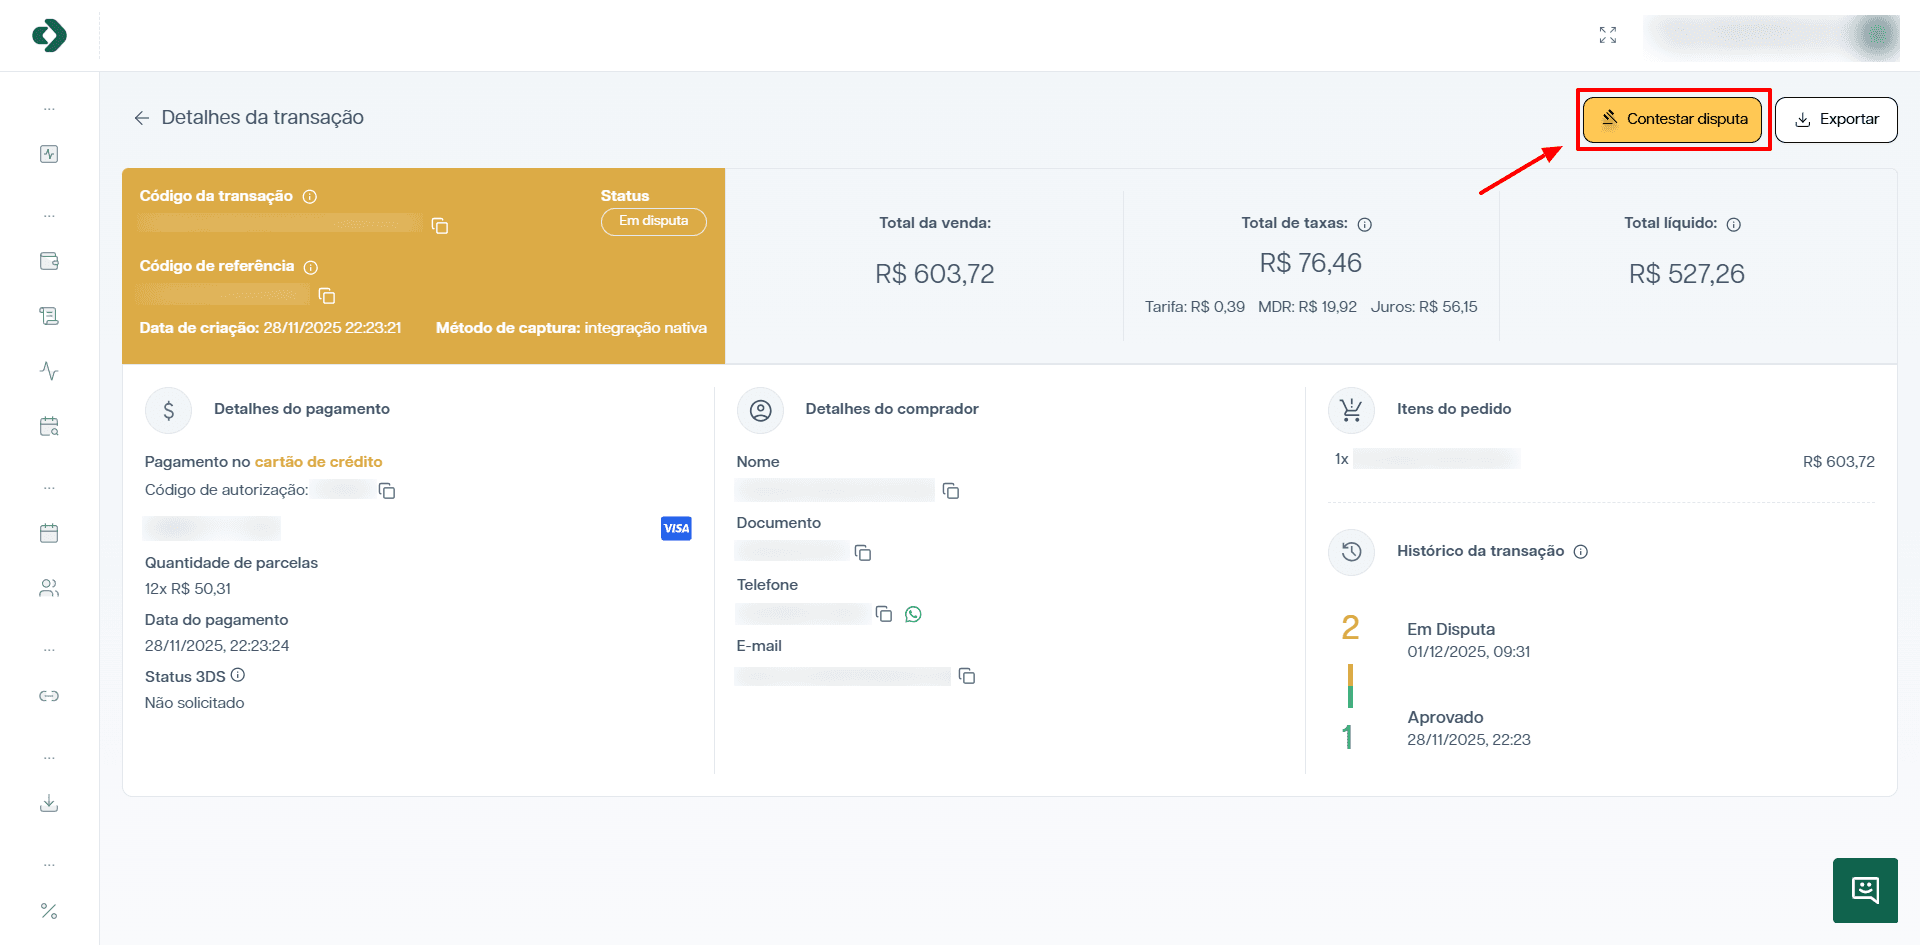This screenshot has width=1920, height=945.
Task: Click the Em disputa status badge
Action: coord(653,221)
